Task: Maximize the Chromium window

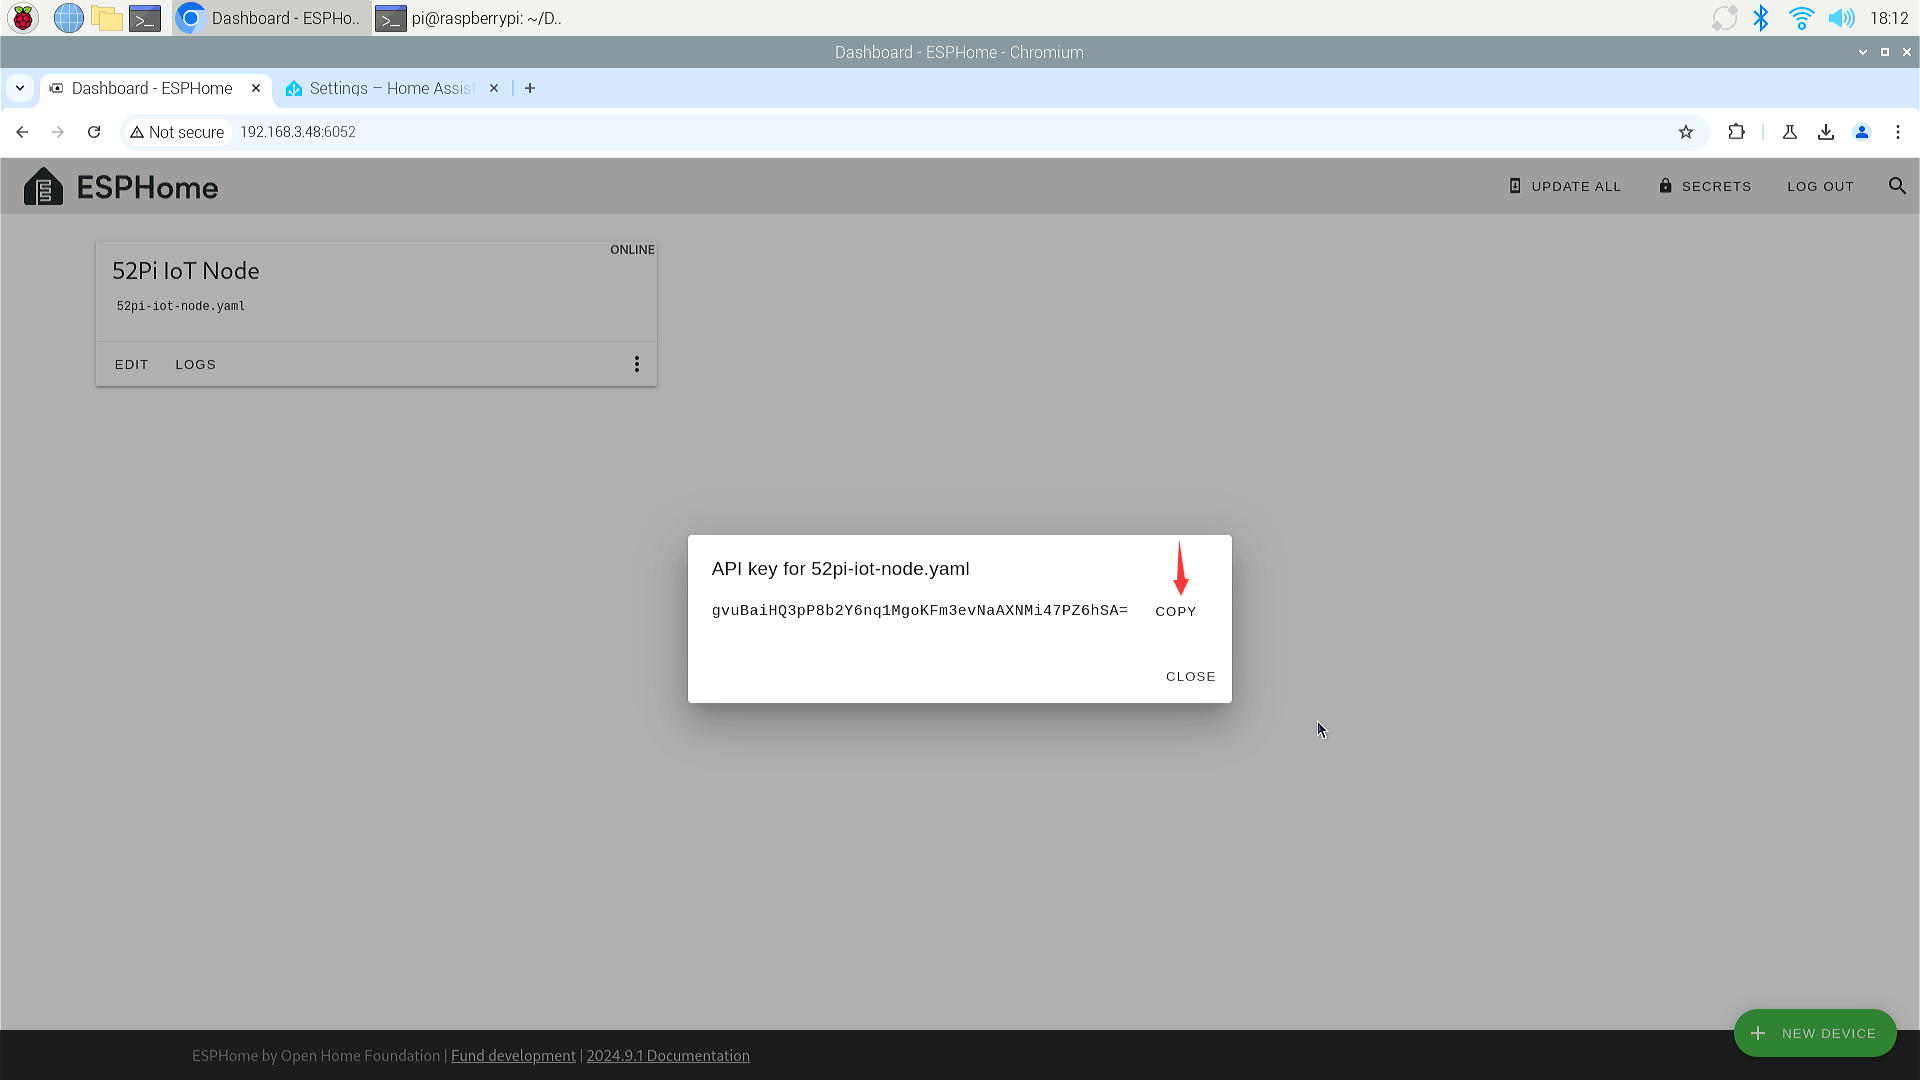Action: (1885, 52)
